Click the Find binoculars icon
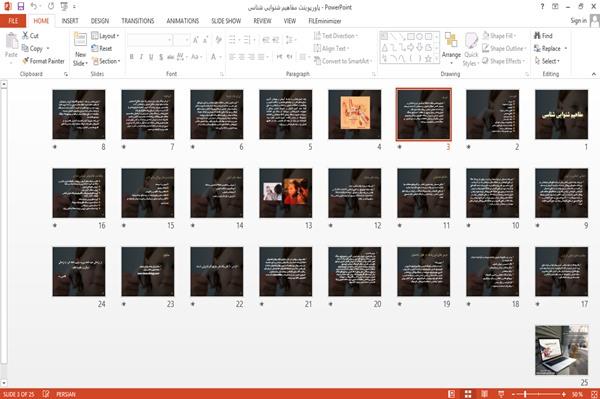Image resolution: width=600 pixels, height=399 pixels. [x=537, y=36]
